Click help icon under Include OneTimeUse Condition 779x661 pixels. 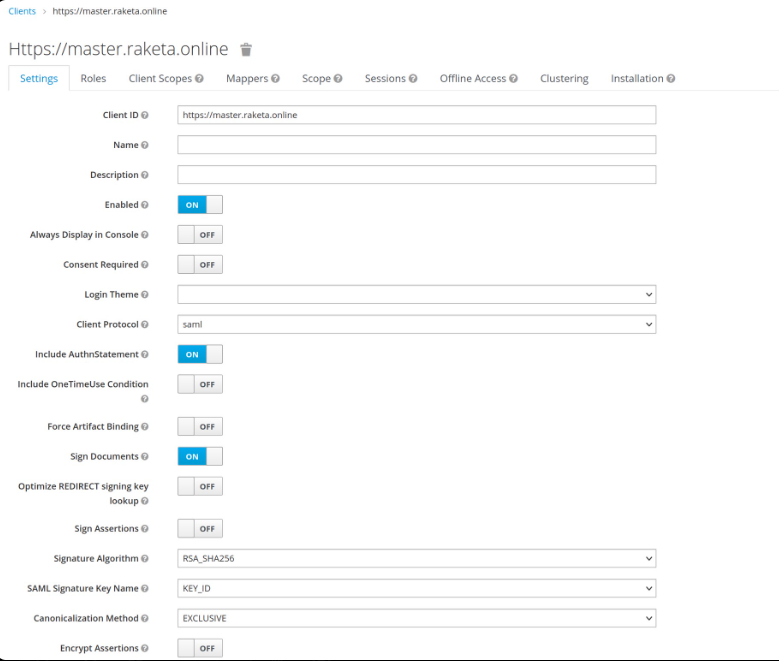click(145, 399)
